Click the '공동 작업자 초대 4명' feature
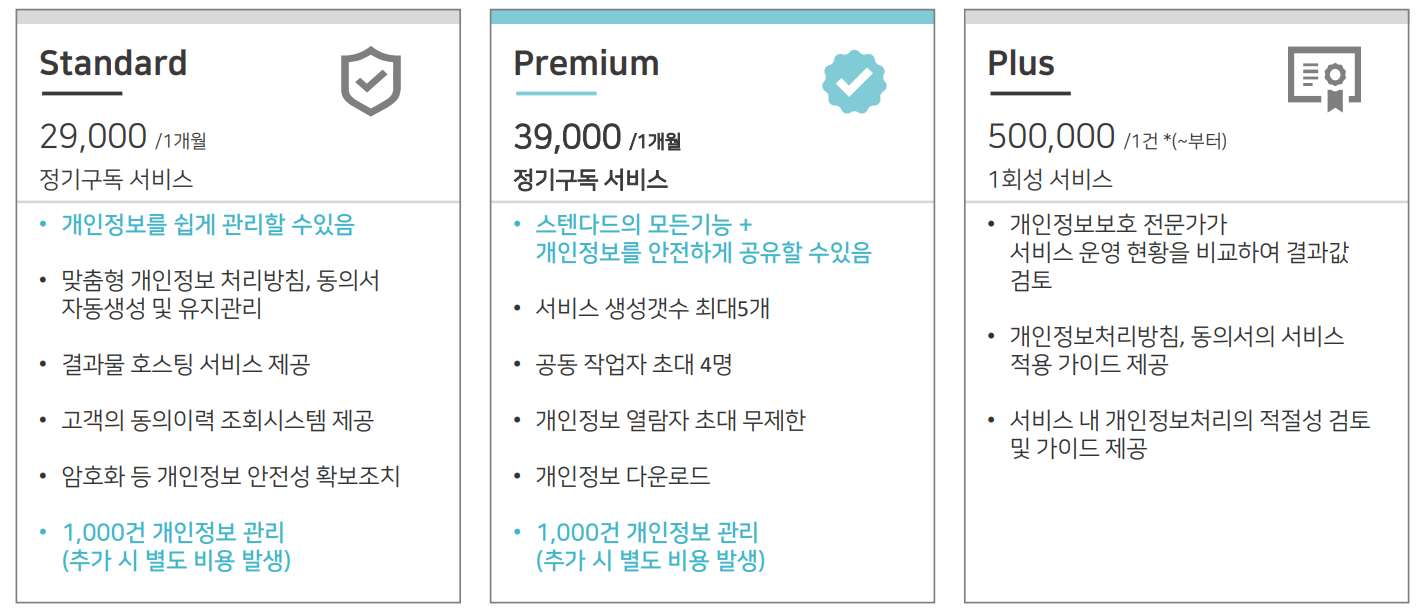The height and width of the screenshot is (612, 1419). coord(634,364)
